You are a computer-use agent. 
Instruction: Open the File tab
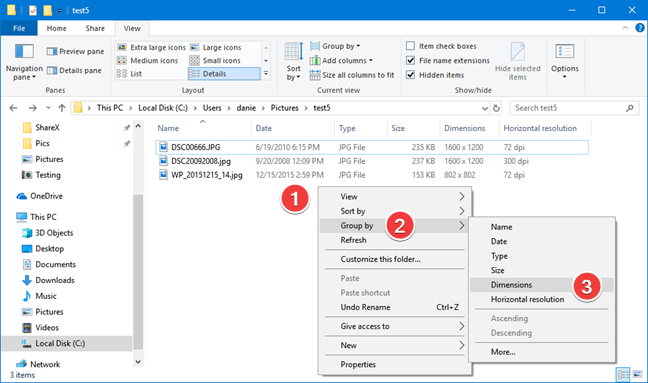(19, 28)
